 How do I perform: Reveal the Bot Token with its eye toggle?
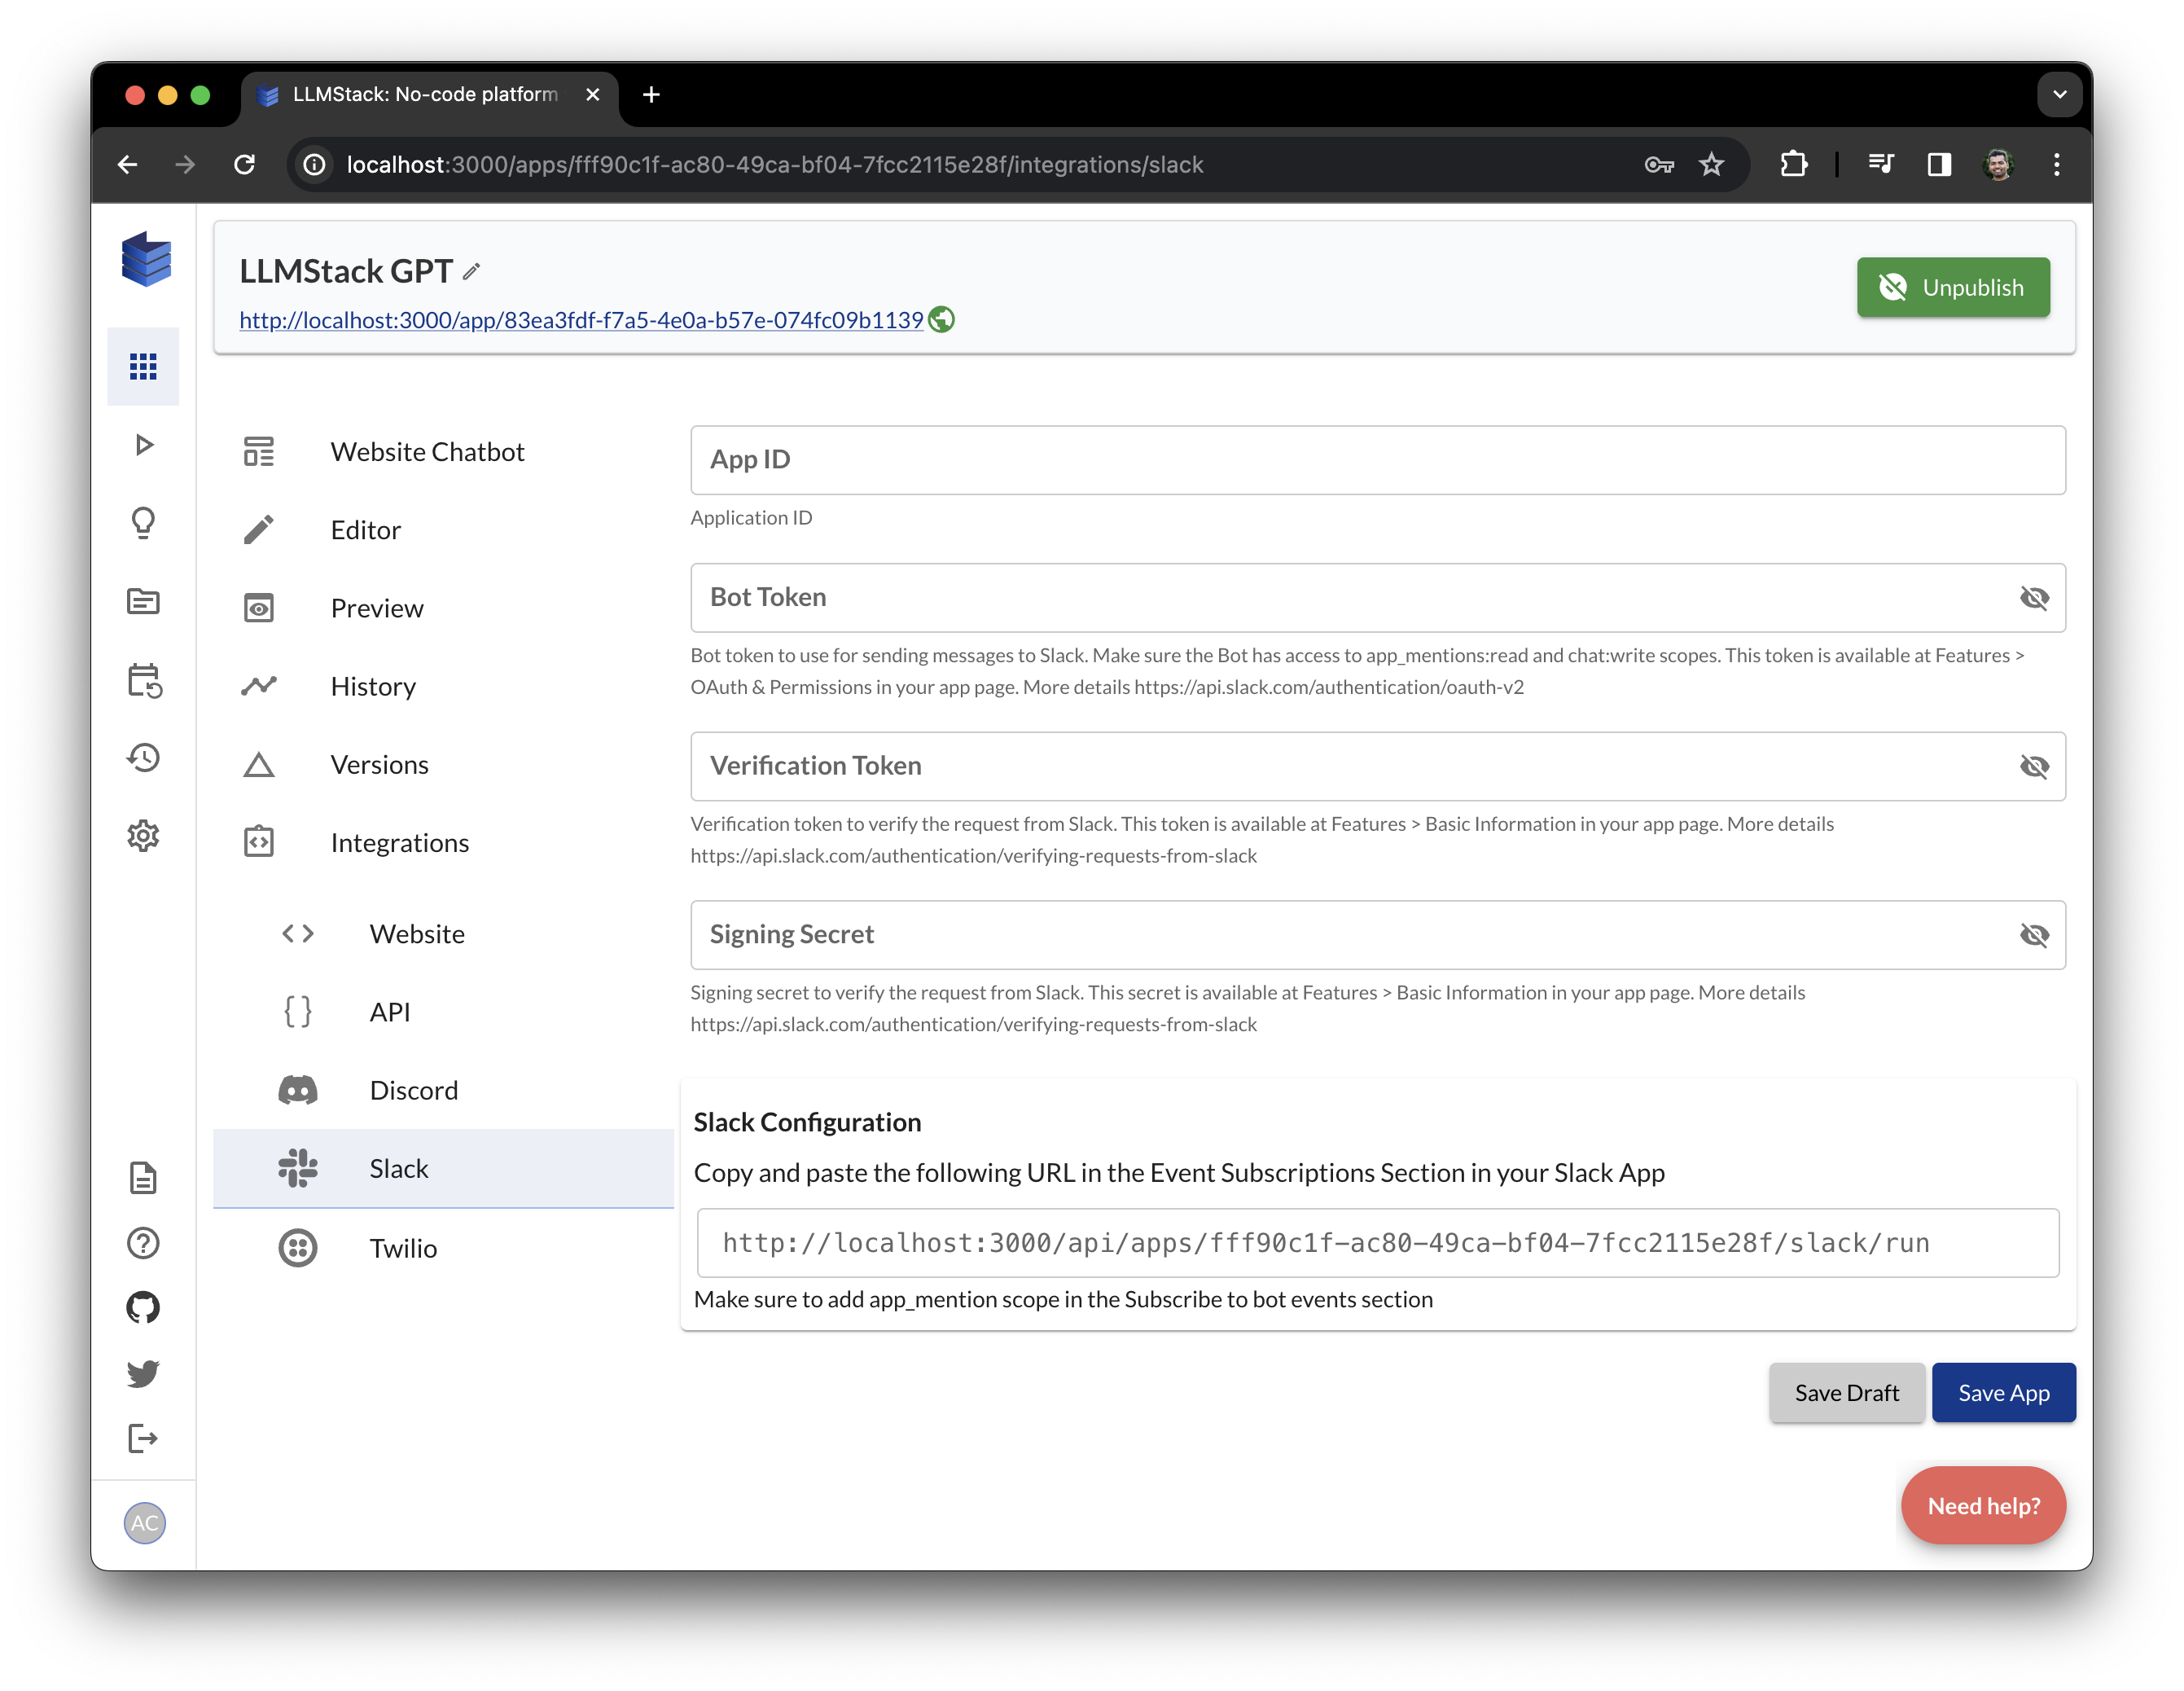pyautogui.click(x=2034, y=598)
